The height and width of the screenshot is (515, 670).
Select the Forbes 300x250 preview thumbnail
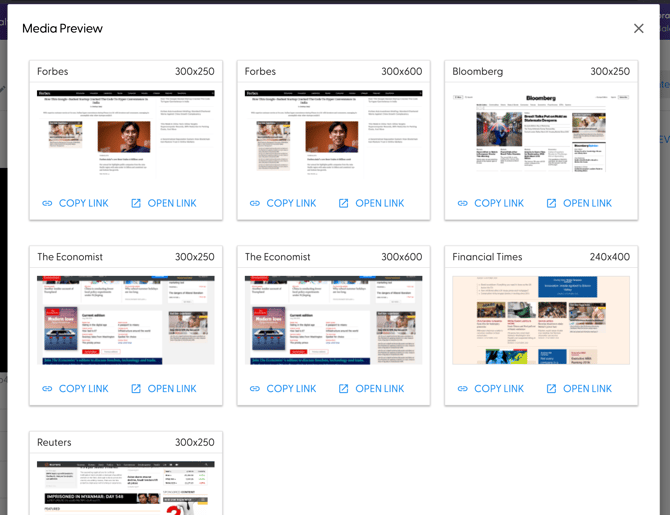tap(126, 131)
